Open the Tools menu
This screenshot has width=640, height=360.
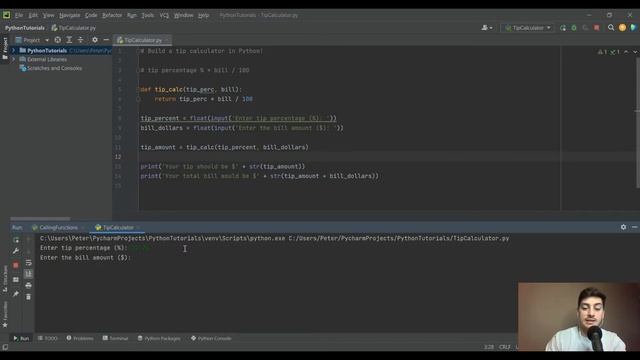point(148,15)
